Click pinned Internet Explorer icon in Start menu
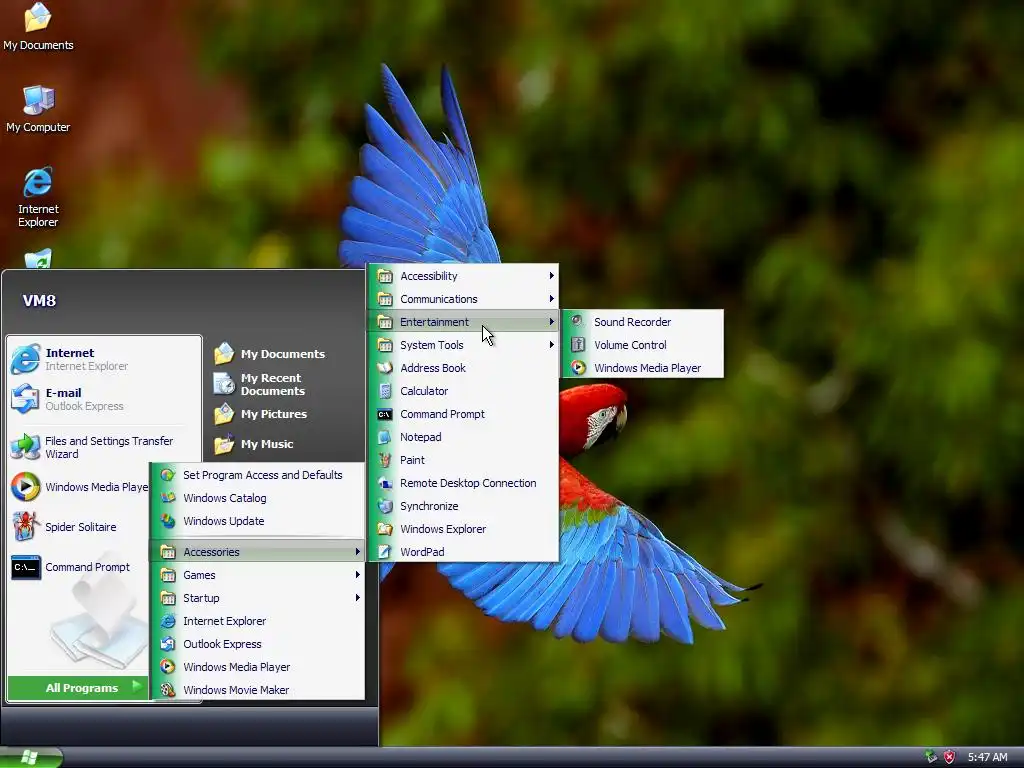This screenshot has height=768, width=1024. point(25,359)
